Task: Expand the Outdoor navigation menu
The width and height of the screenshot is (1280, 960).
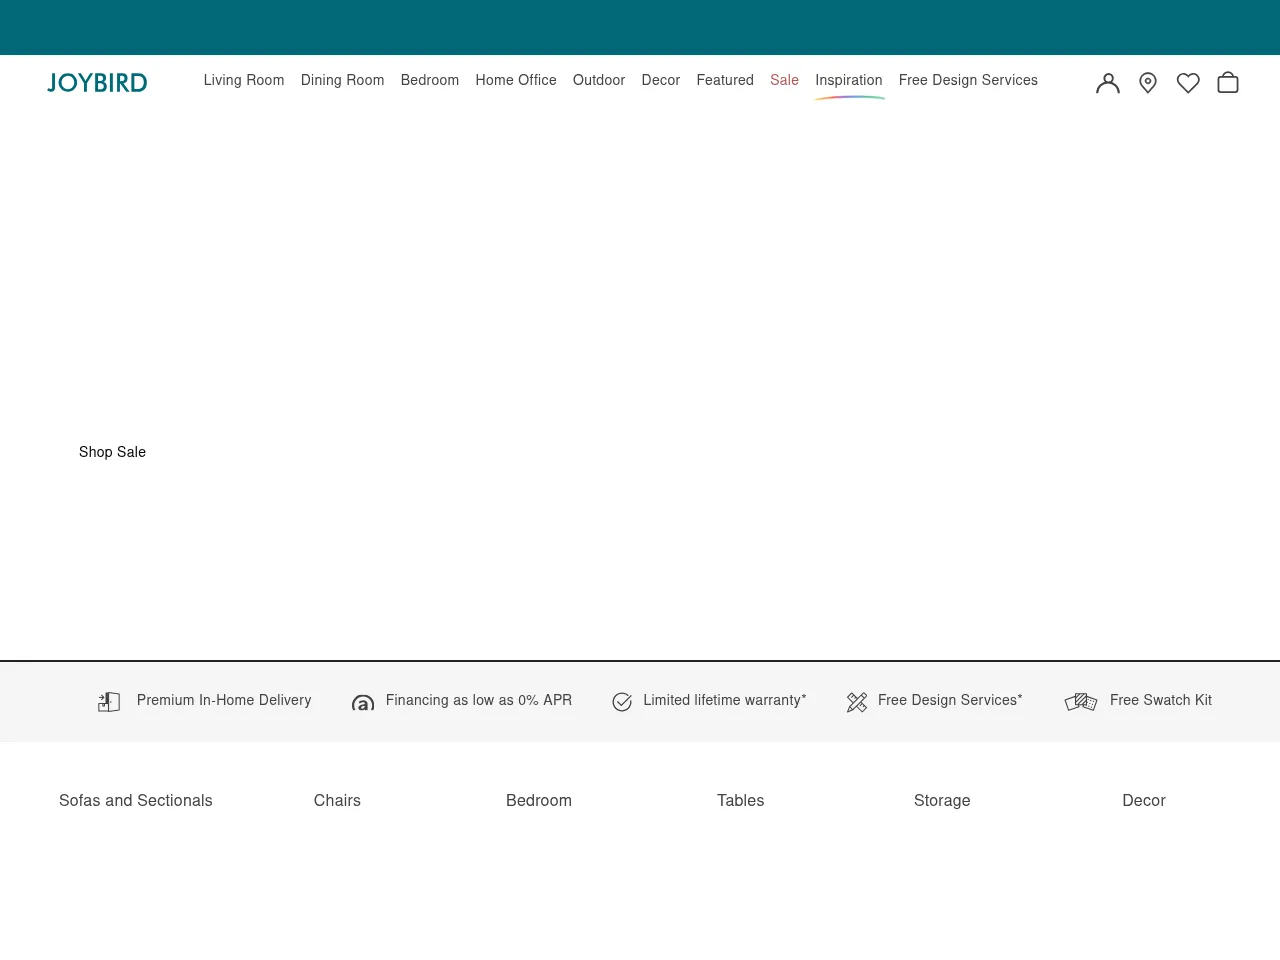Action: click(x=599, y=80)
